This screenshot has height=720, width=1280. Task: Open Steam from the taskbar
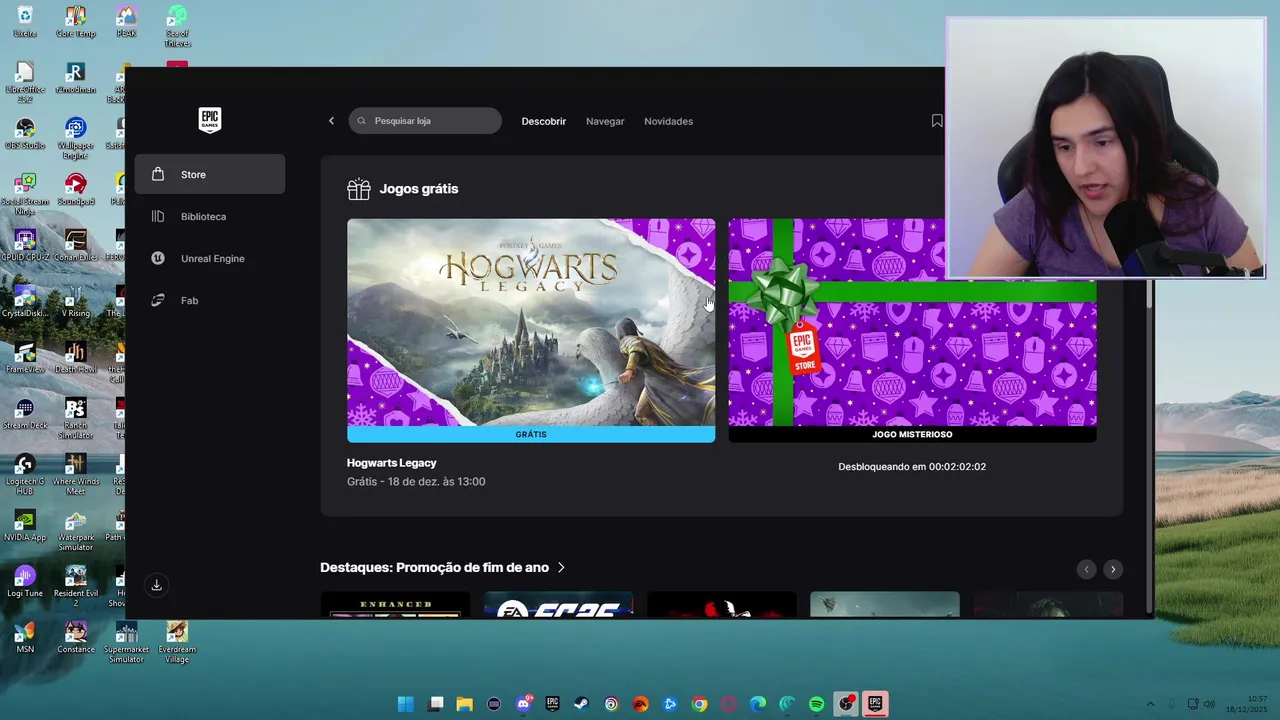pyautogui.click(x=582, y=704)
